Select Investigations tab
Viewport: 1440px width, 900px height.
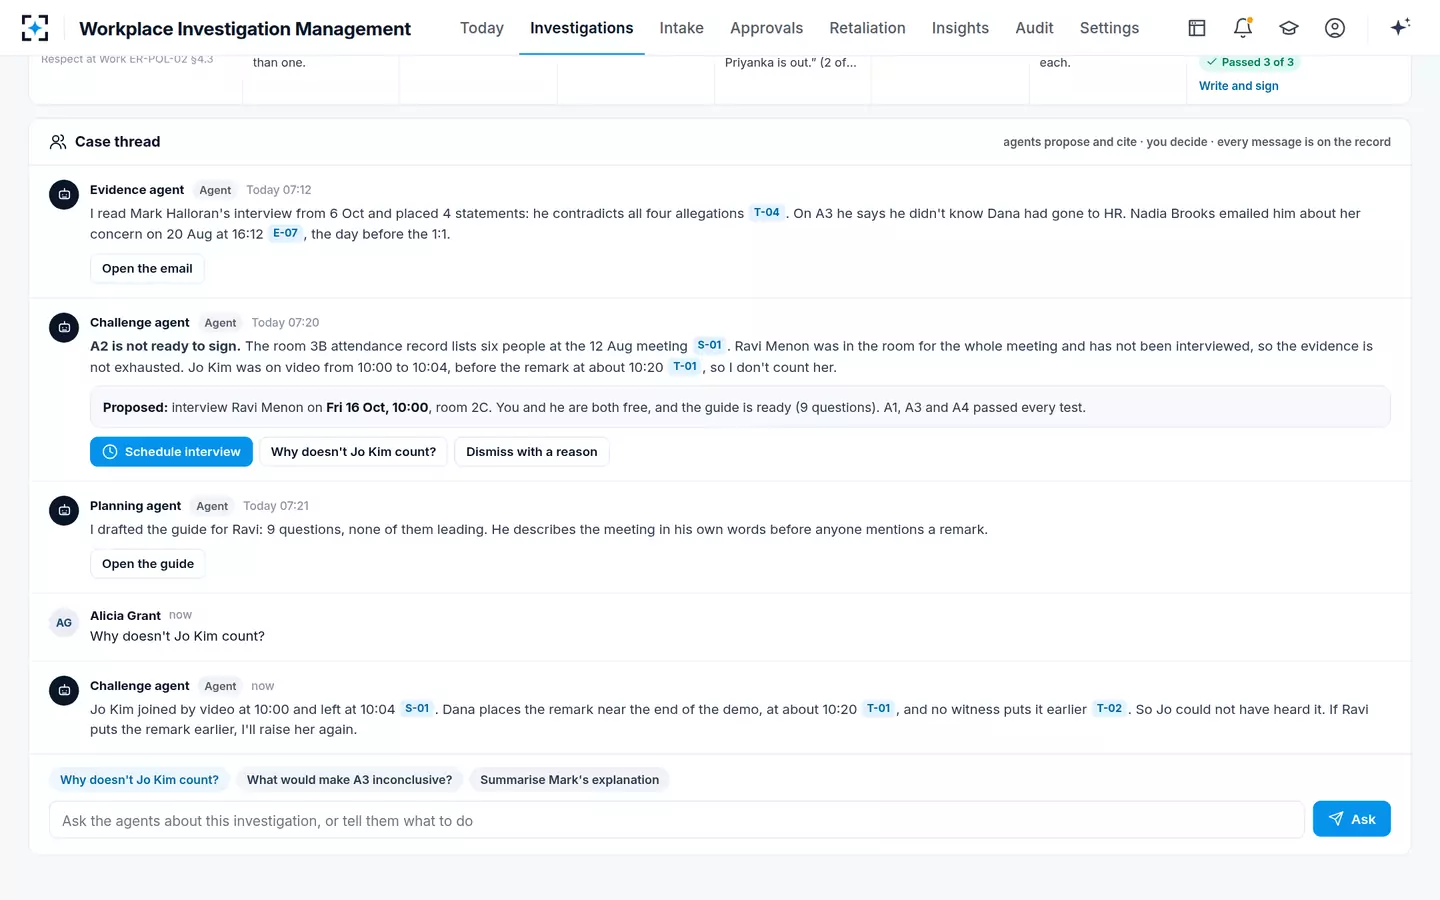point(581,28)
